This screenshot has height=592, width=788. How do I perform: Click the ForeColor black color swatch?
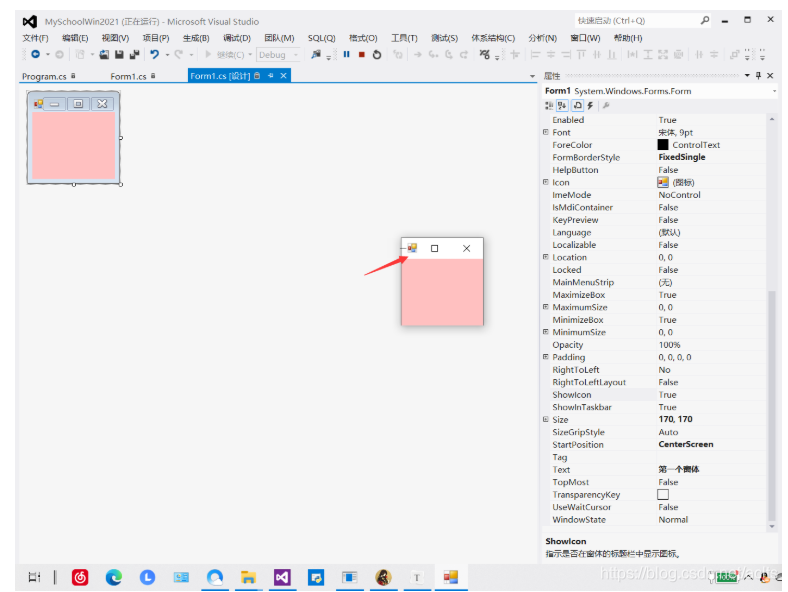(x=663, y=145)
